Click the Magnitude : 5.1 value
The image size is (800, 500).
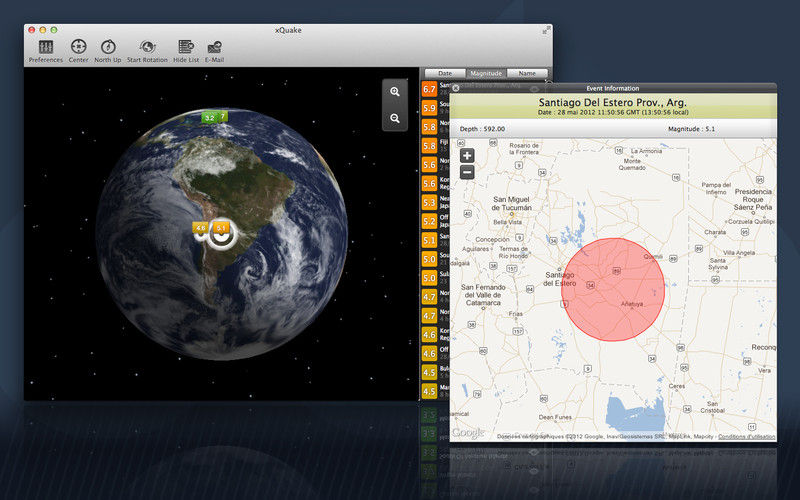click(691, 129)
